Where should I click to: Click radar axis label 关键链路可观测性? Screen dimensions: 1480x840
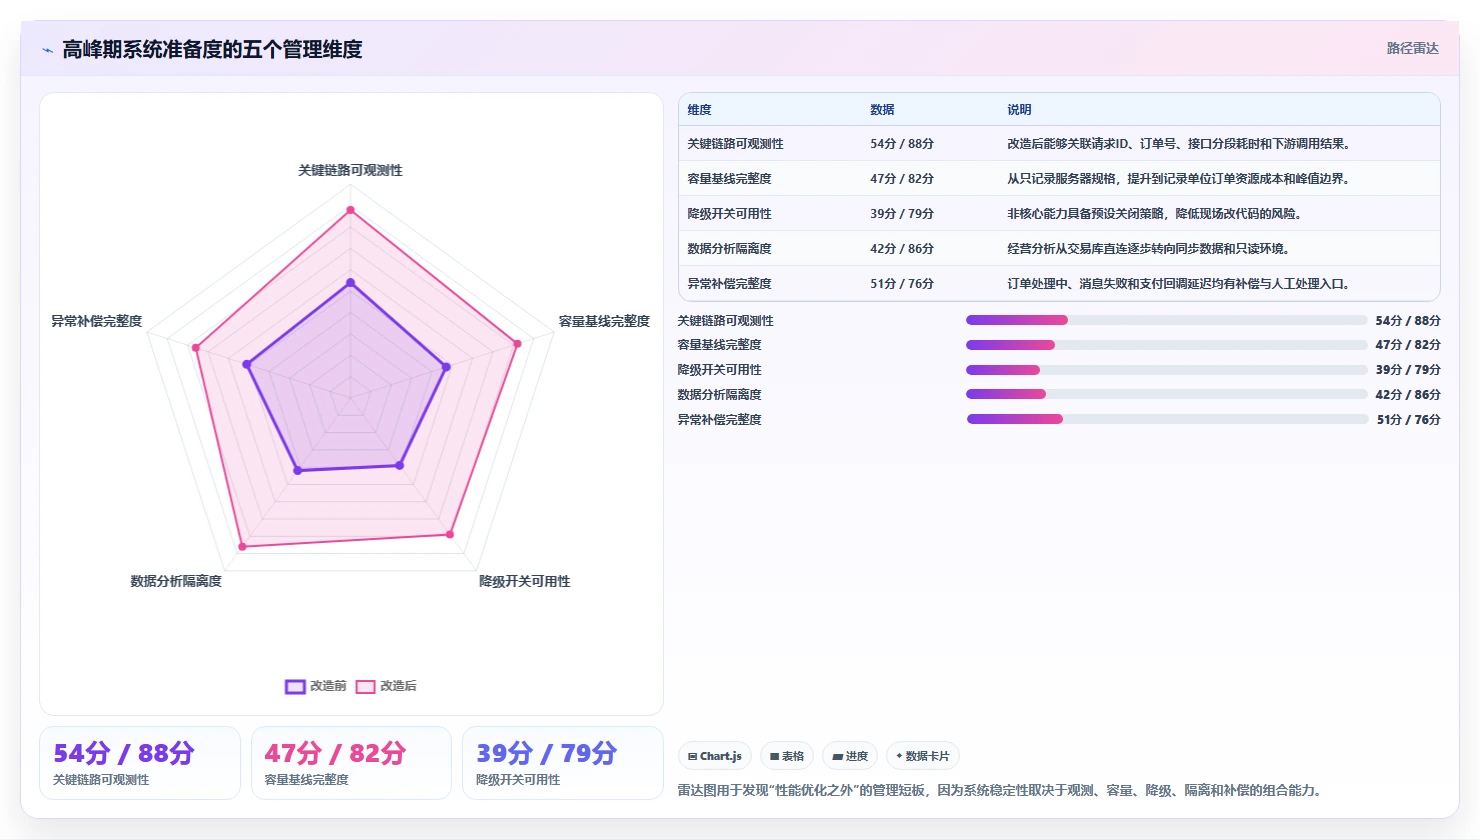coord(350,171)
